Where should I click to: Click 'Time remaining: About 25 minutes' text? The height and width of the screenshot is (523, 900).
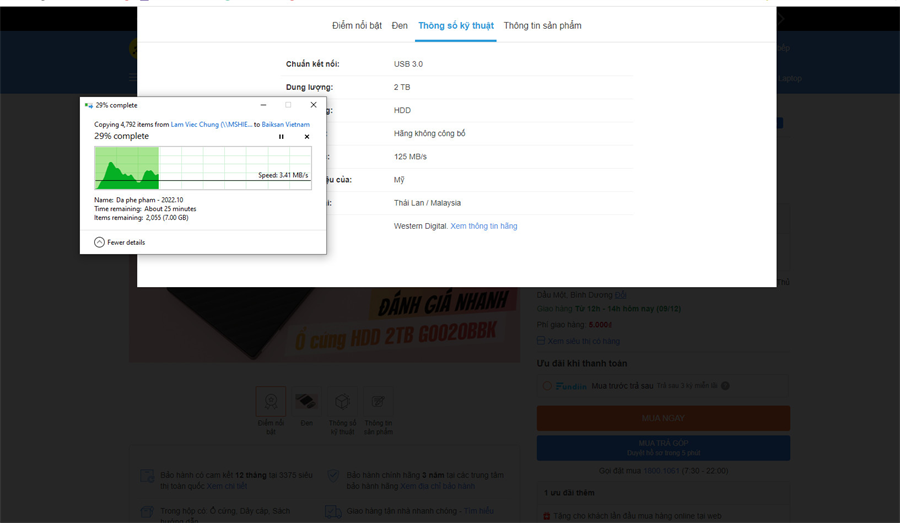[x=145, y=209]
